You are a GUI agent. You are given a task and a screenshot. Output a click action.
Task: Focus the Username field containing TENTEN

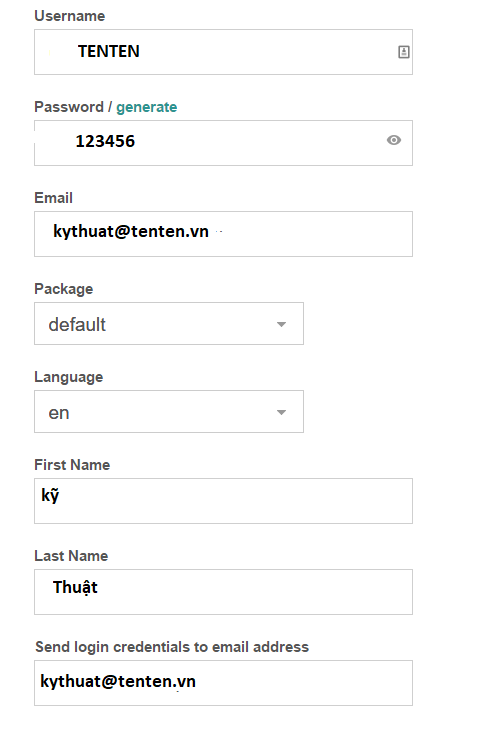(x=223, y=52)
